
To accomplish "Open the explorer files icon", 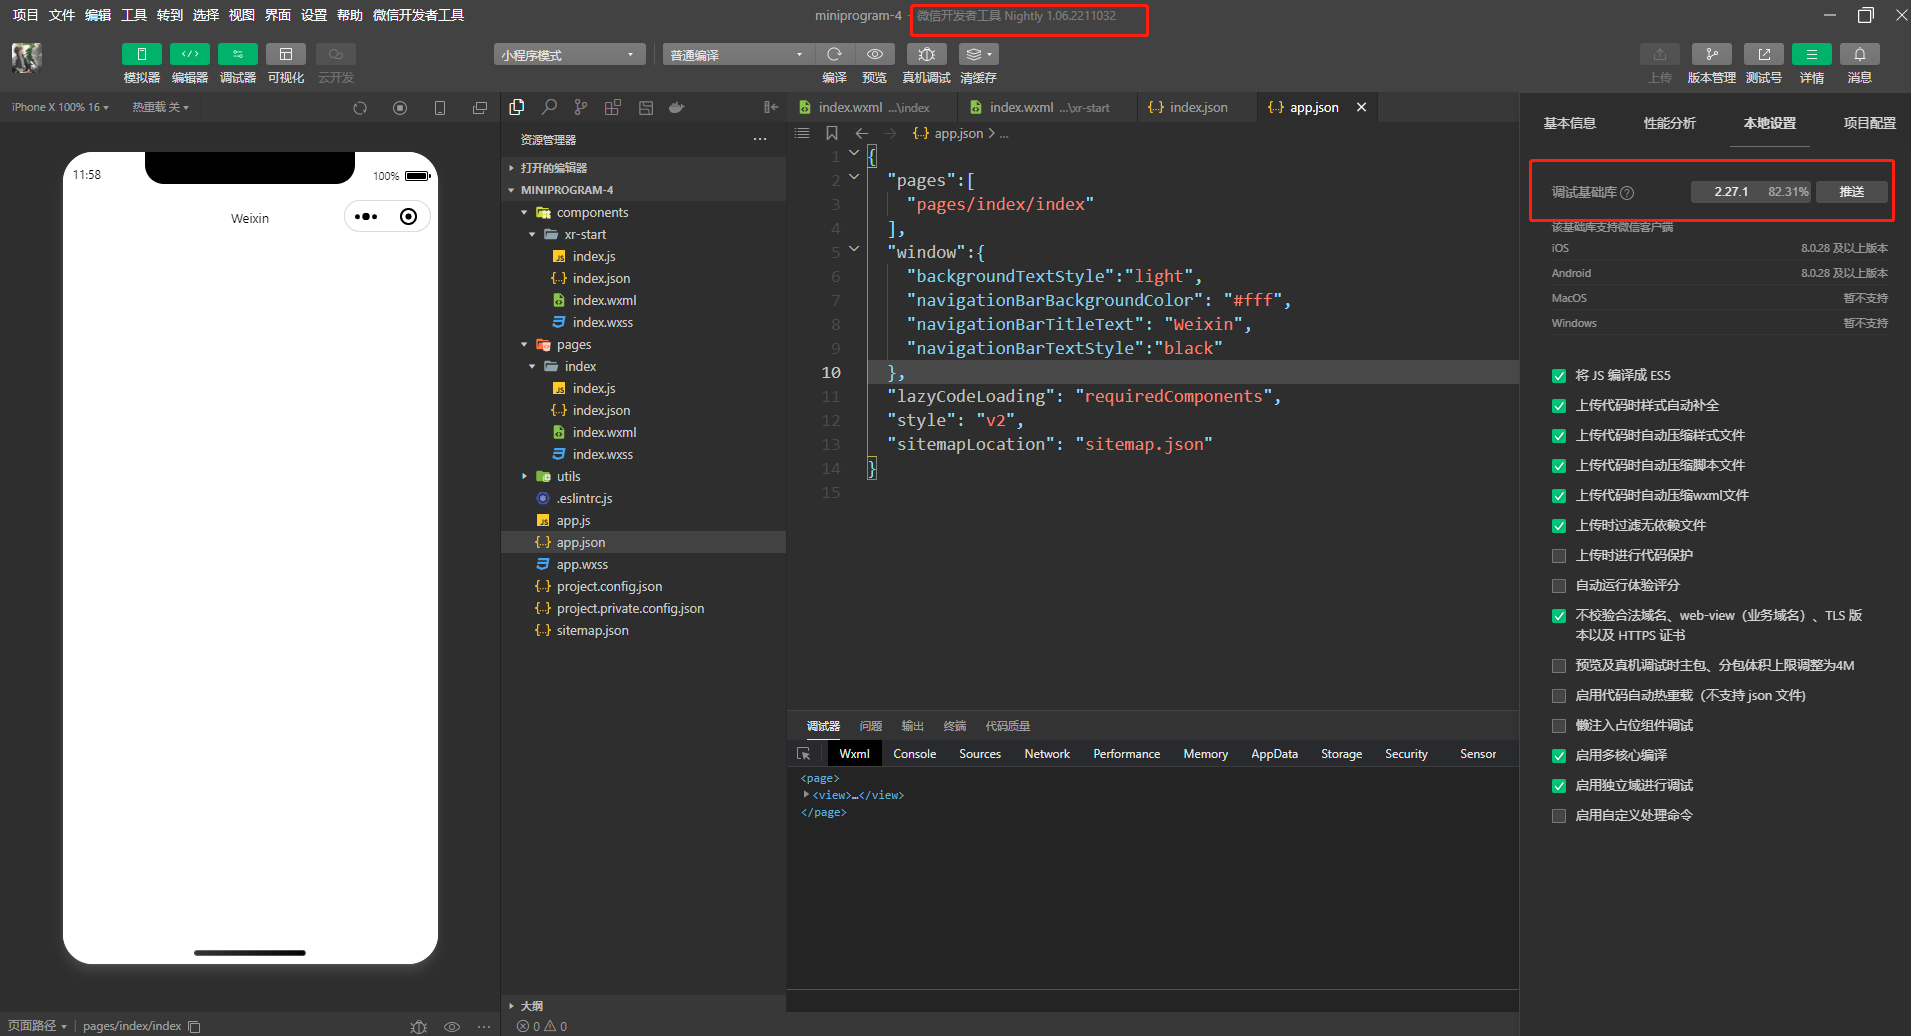I will (x=517, y=107).
